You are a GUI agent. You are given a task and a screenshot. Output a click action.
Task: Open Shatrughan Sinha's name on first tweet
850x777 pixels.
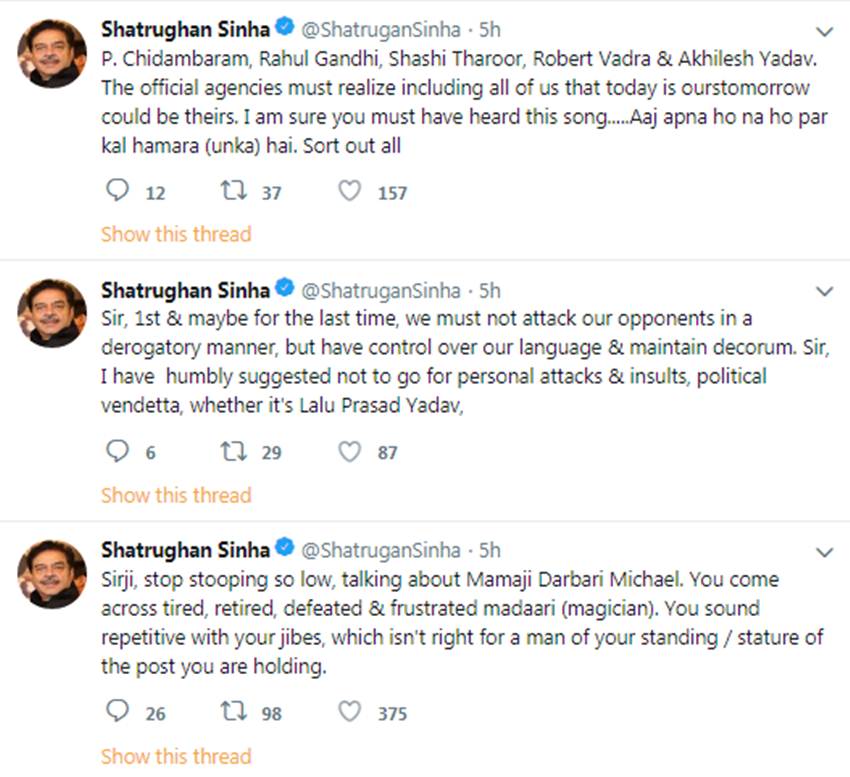point(185,30)
